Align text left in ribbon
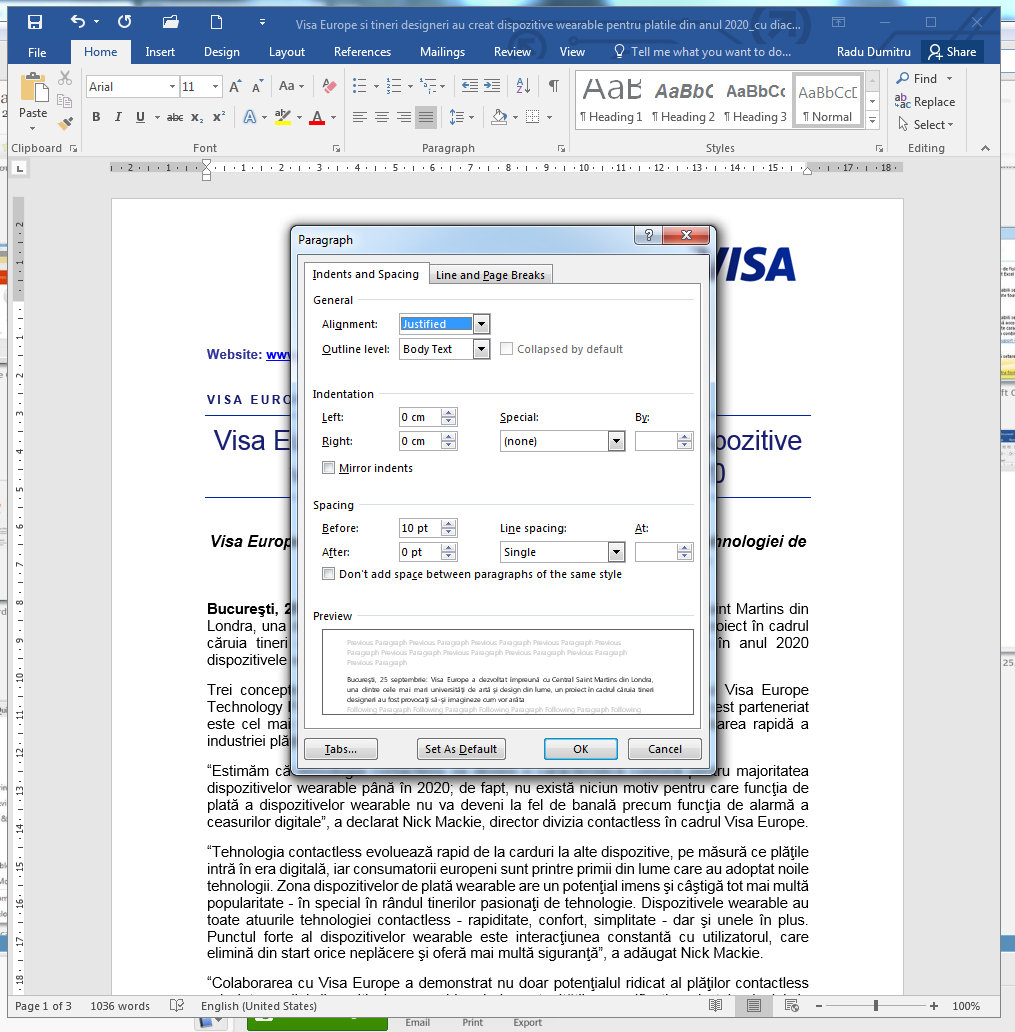This screenshot has width=1015, height=1032. click(x=359, y=117)
